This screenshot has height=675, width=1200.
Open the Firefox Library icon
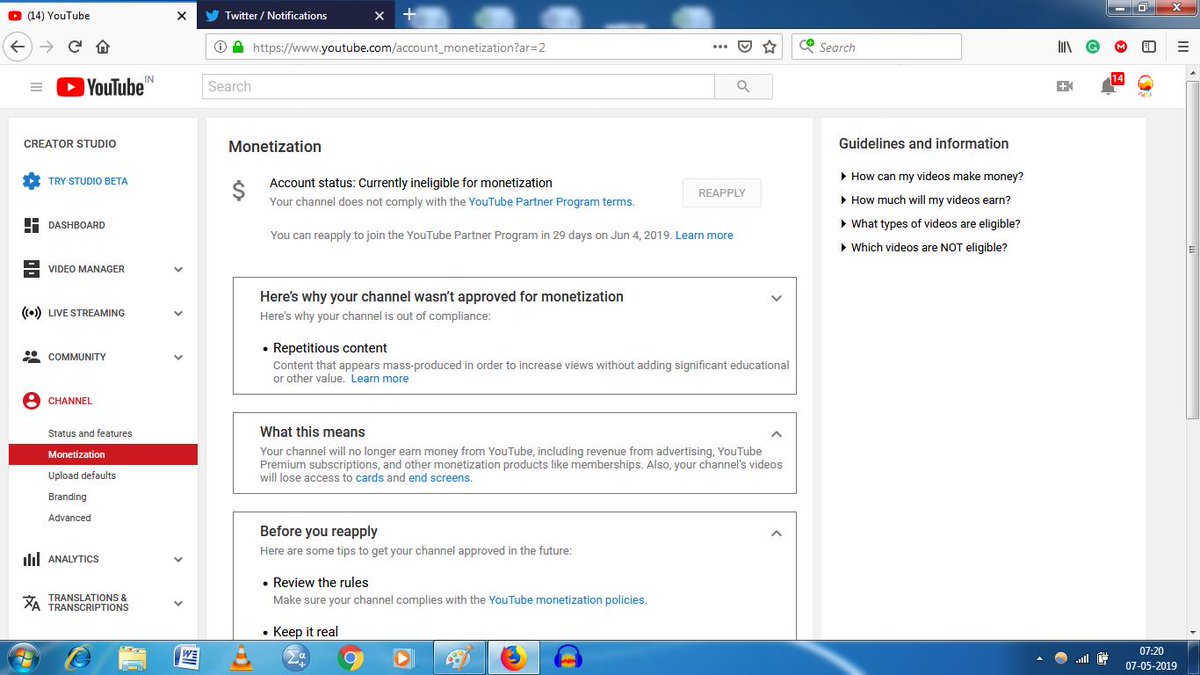point(1066,47)
